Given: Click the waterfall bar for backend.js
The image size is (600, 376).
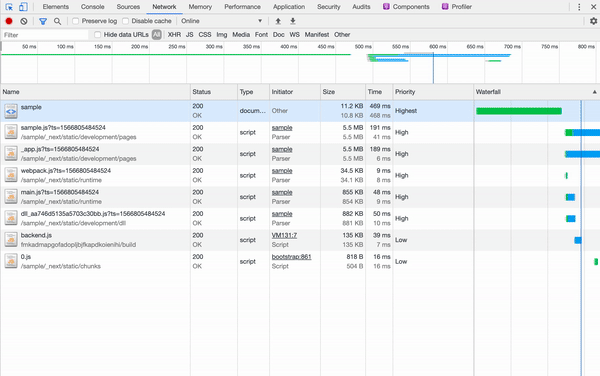Looking at the screenshot, I should coord(578,240).
